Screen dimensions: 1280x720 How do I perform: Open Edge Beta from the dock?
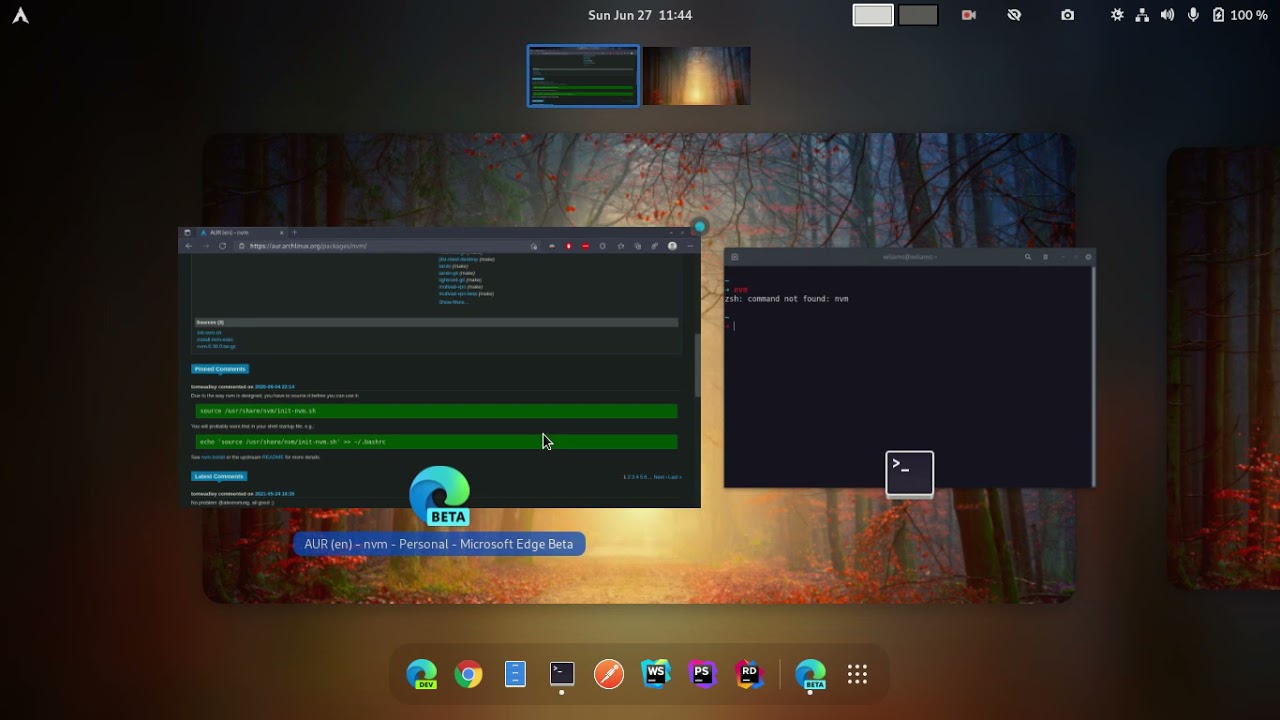(x=810, y=675)
